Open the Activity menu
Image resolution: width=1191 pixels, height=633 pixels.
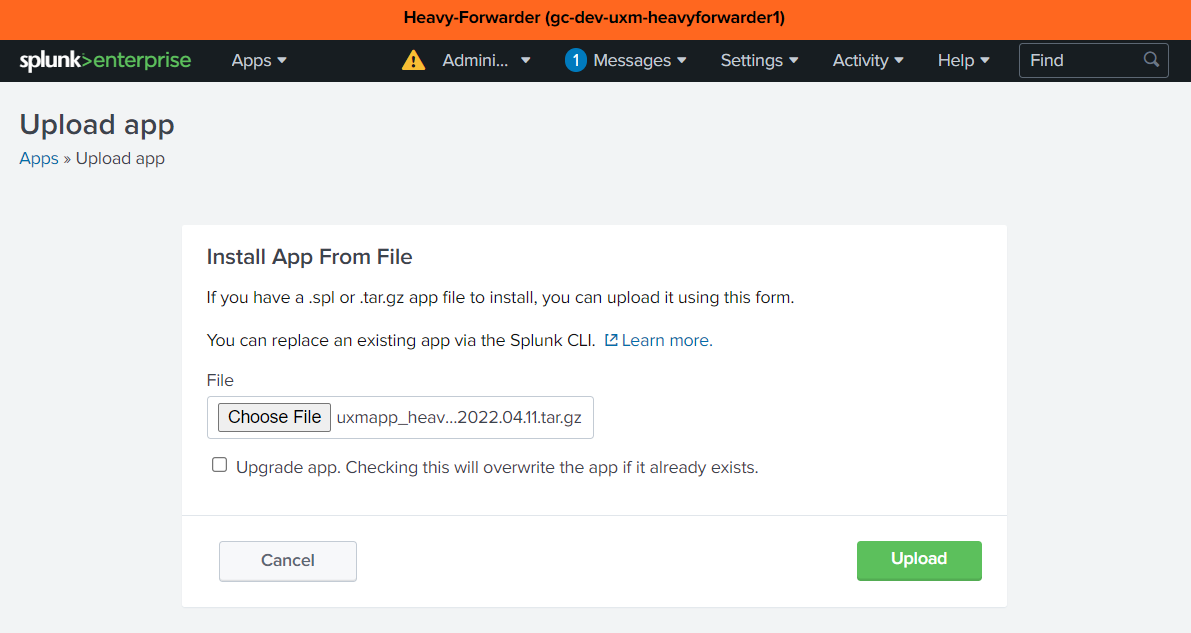click(868, 61)
